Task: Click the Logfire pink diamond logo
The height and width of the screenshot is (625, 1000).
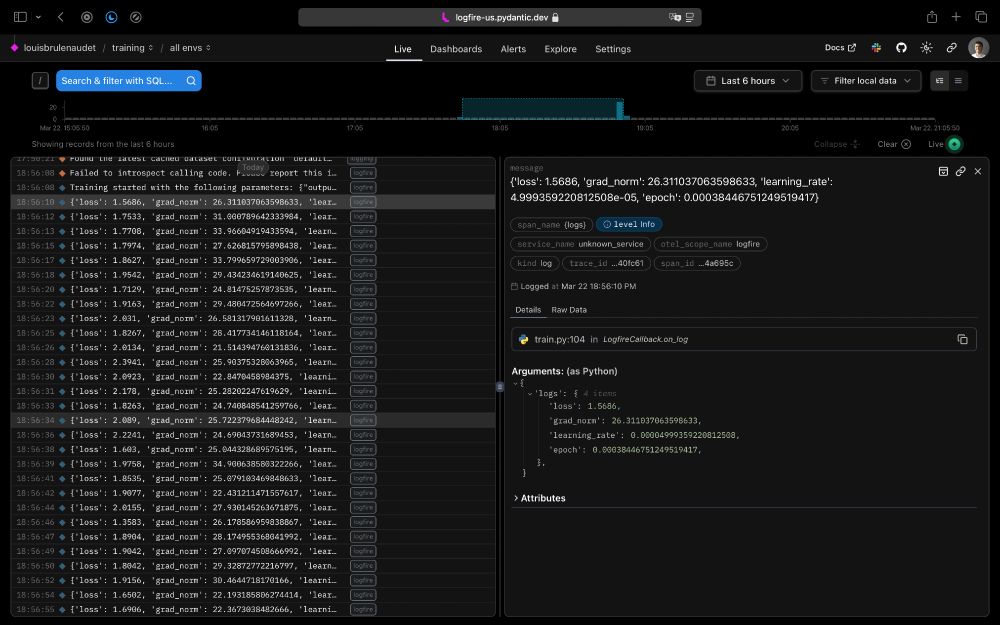Action: point(14,48)
